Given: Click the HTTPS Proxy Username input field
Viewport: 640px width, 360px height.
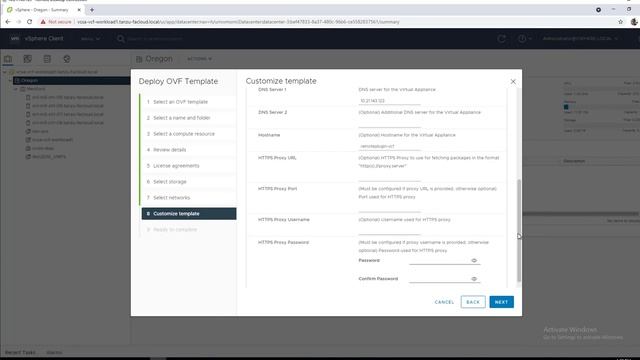Looking at the screenshot, I should 389,230.
